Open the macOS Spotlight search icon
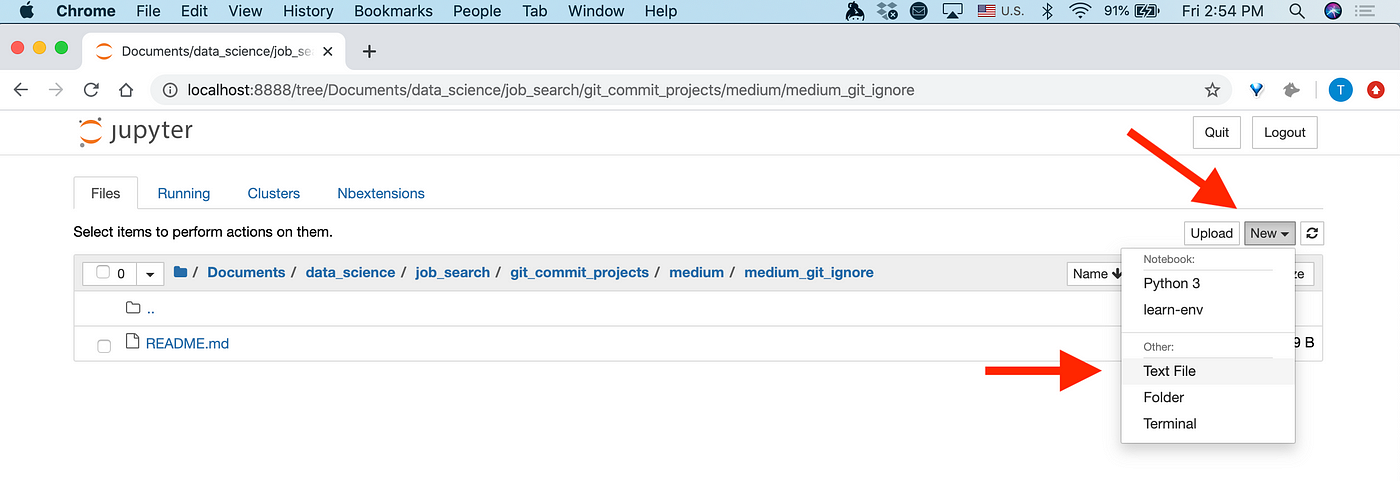 click(1297, 11)
